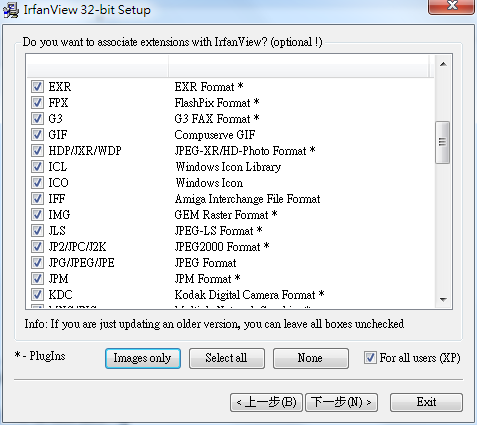Select Kodak Digital Camera Format * text

coord(250,295)
